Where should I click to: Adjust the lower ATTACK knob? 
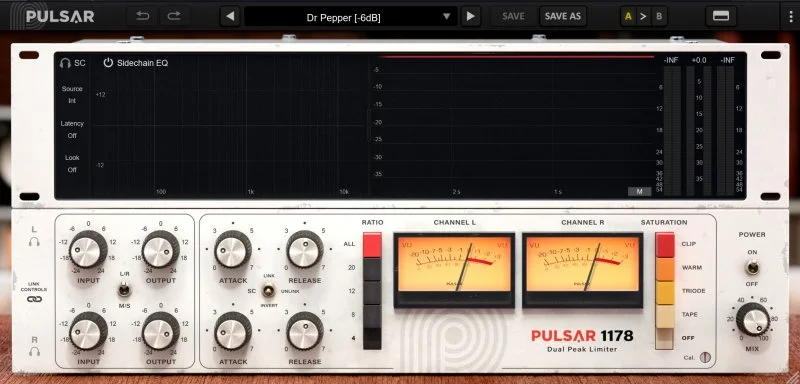(233, 331)
